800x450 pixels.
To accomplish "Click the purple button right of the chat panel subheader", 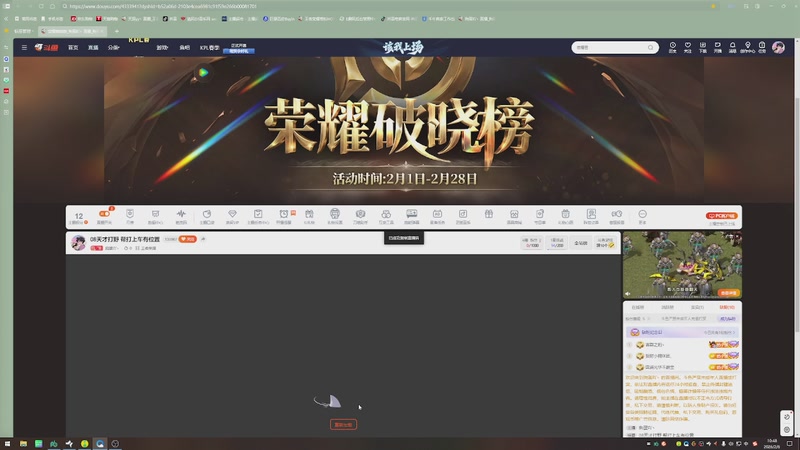I will tap(728, 319).
